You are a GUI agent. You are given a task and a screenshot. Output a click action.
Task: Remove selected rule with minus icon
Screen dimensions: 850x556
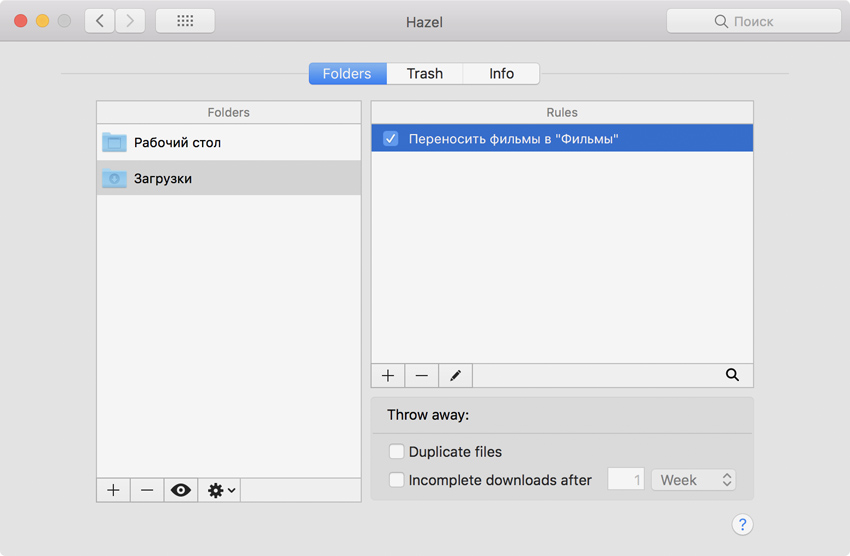tap(422, 376)
